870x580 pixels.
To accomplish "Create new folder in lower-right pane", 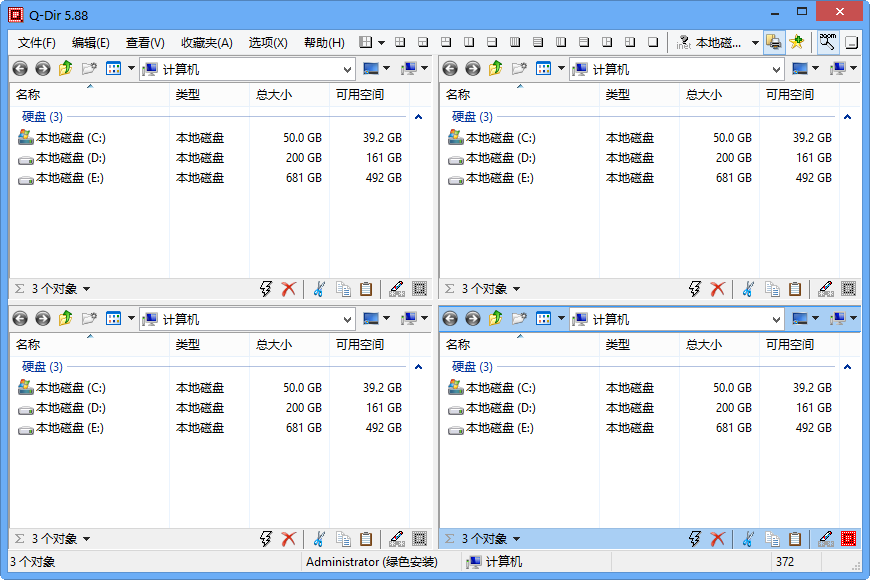I will [519, 319].
